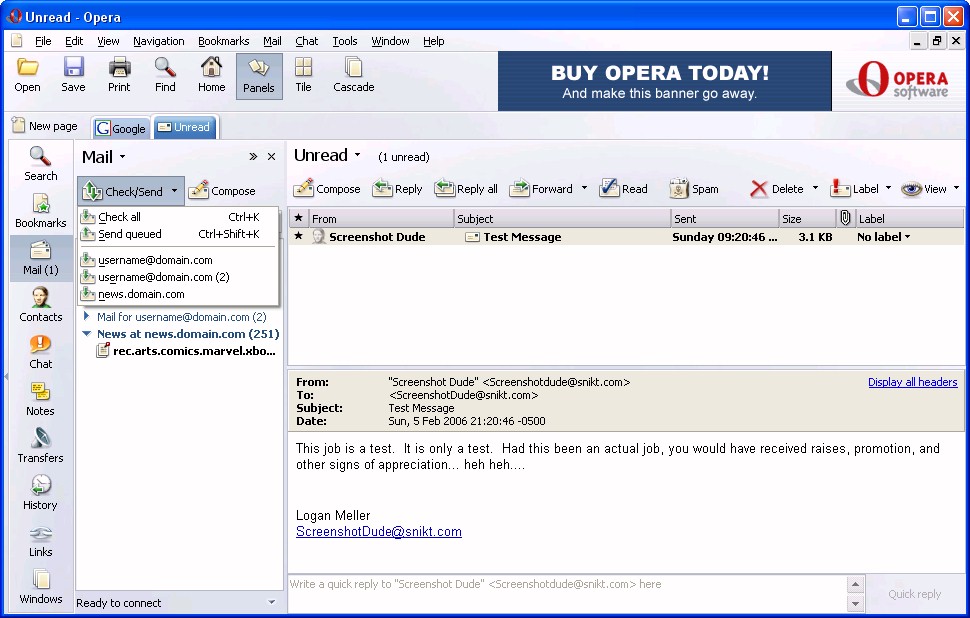This screenshot has width=970, height=618.
Task: Toggle the Panels button in toolbar
Action: tap(258, 75)
